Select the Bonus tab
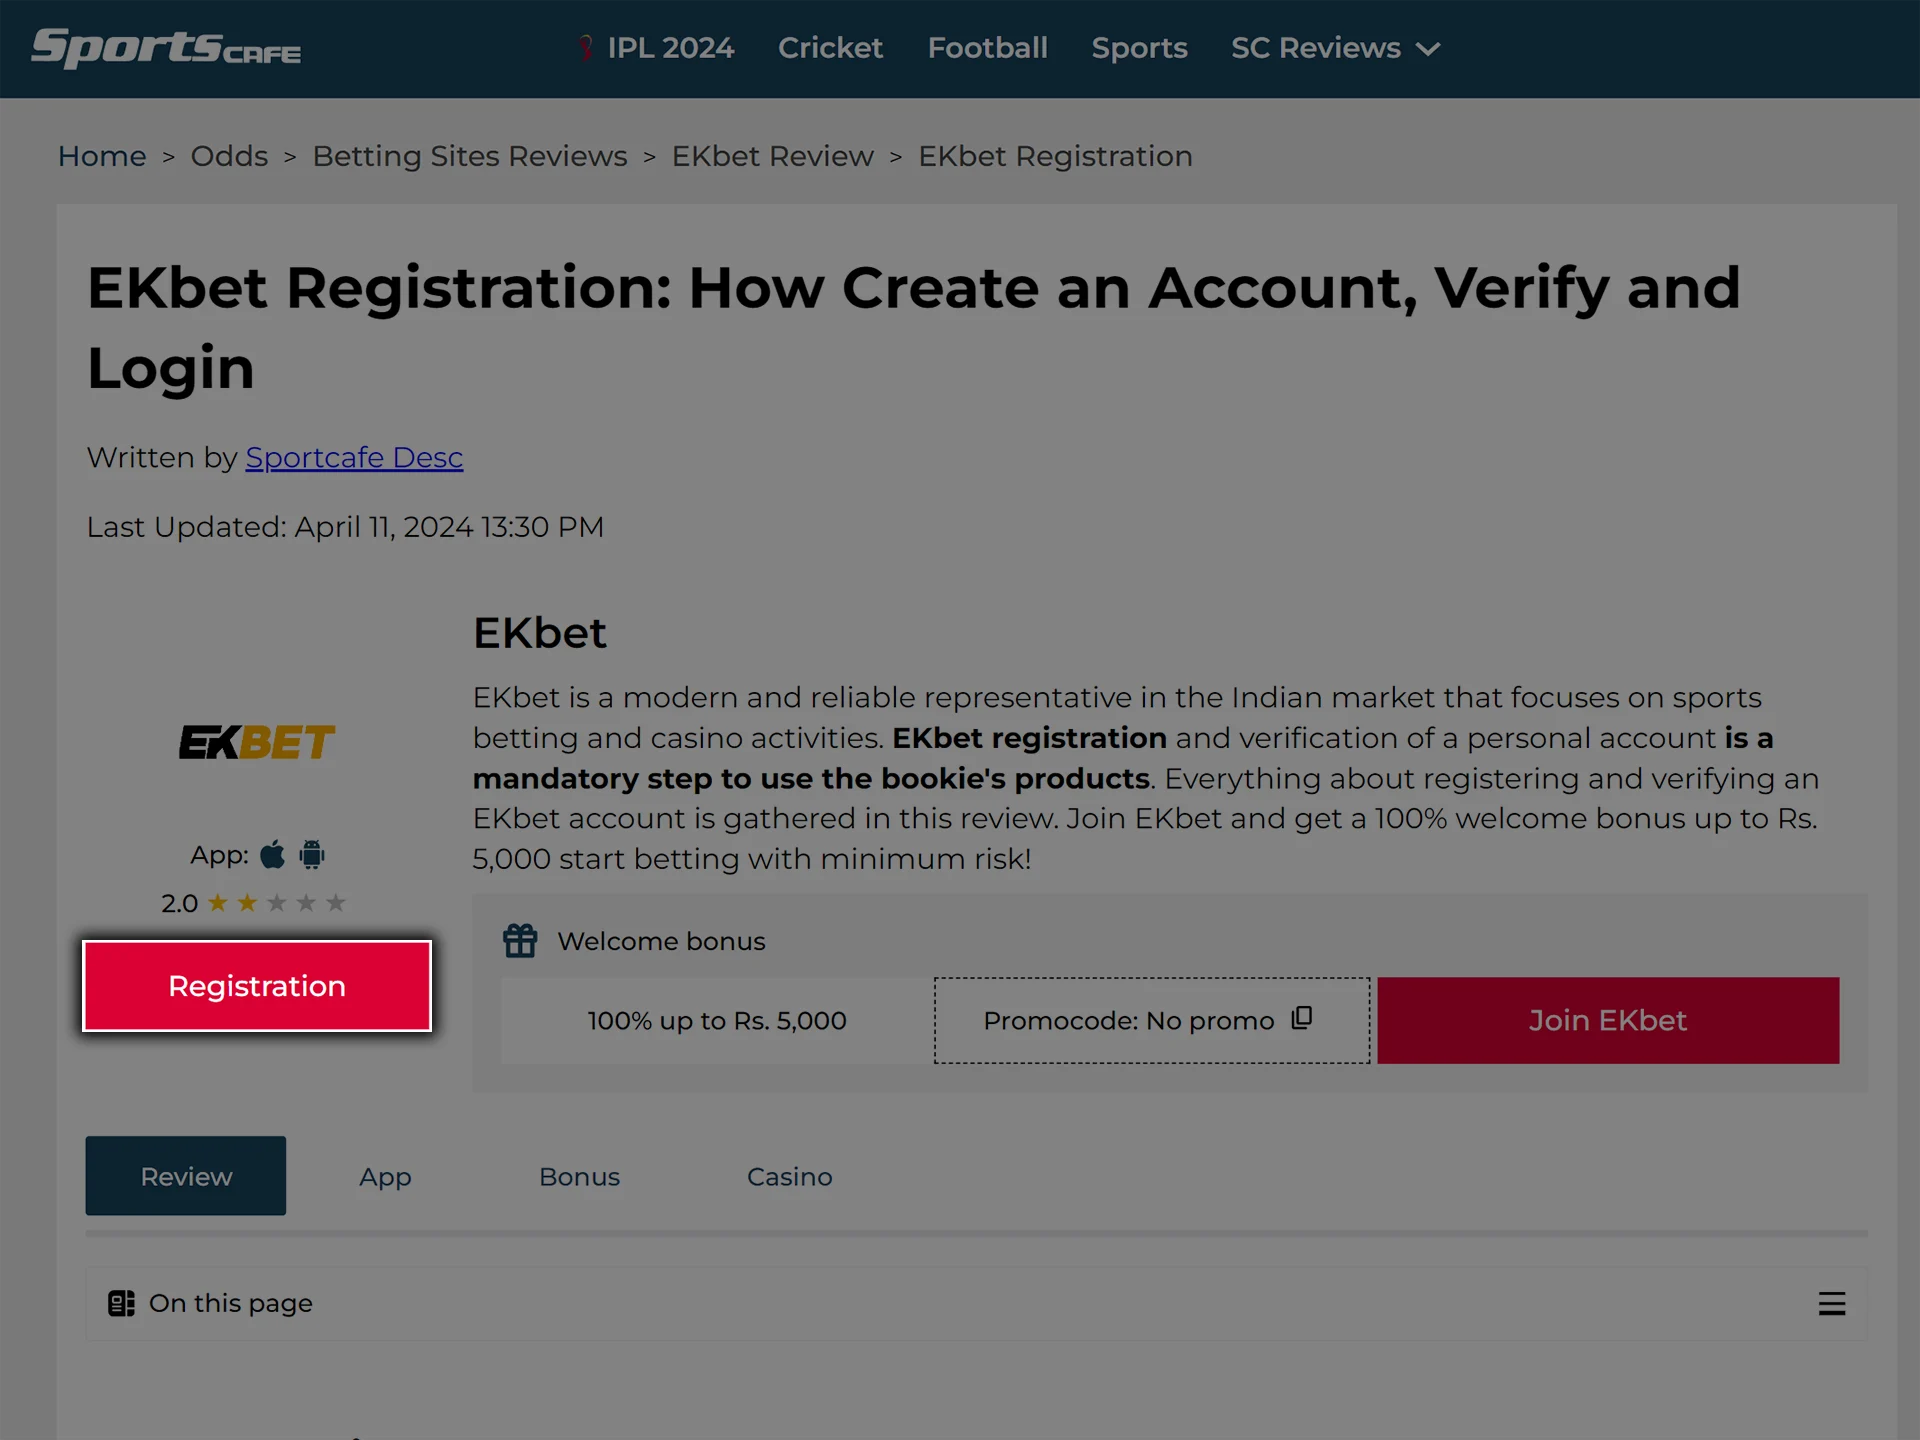Viewport: 1920px width, 1440px height. pos(579,1177)
